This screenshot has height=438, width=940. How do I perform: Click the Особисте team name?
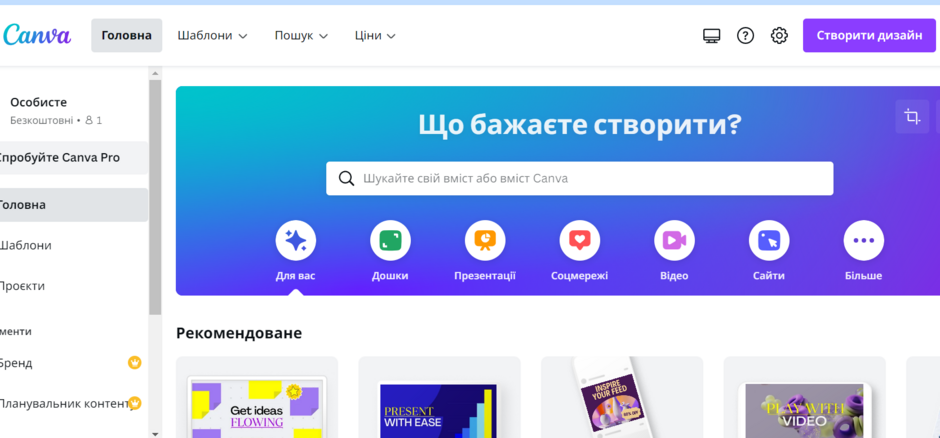[x=38, y=102]
